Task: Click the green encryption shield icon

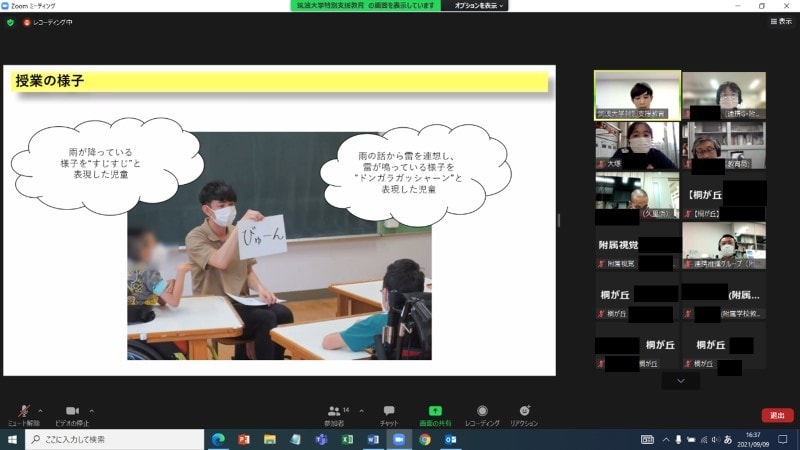Action: pos(10,21)
